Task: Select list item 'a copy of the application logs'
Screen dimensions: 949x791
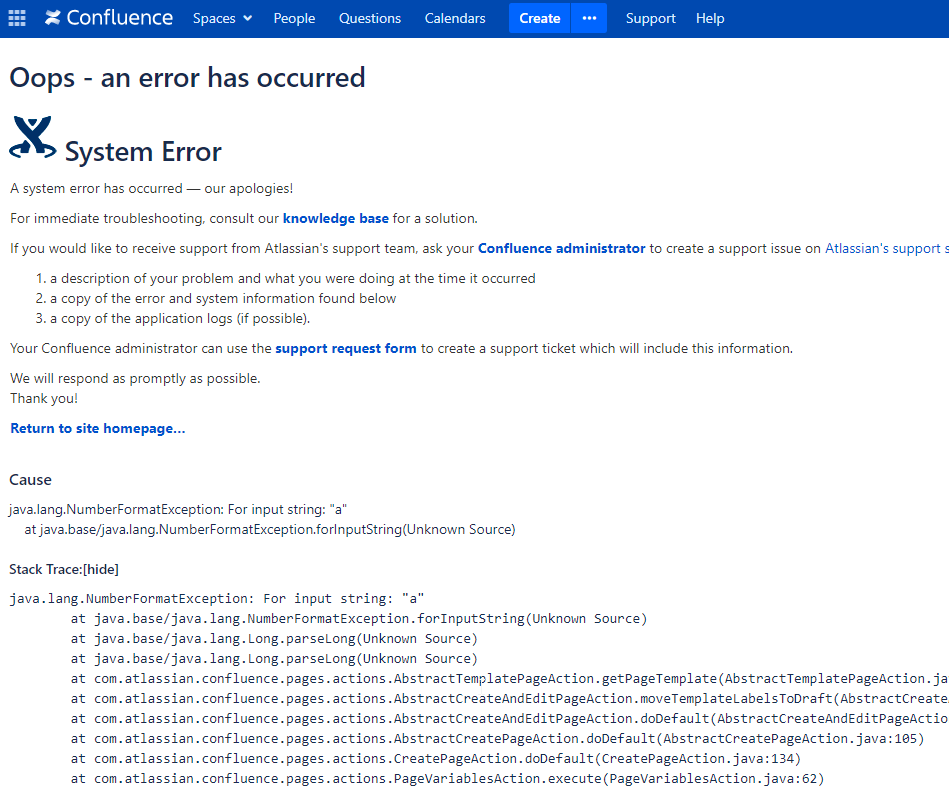Action: (x=180, y=319)
